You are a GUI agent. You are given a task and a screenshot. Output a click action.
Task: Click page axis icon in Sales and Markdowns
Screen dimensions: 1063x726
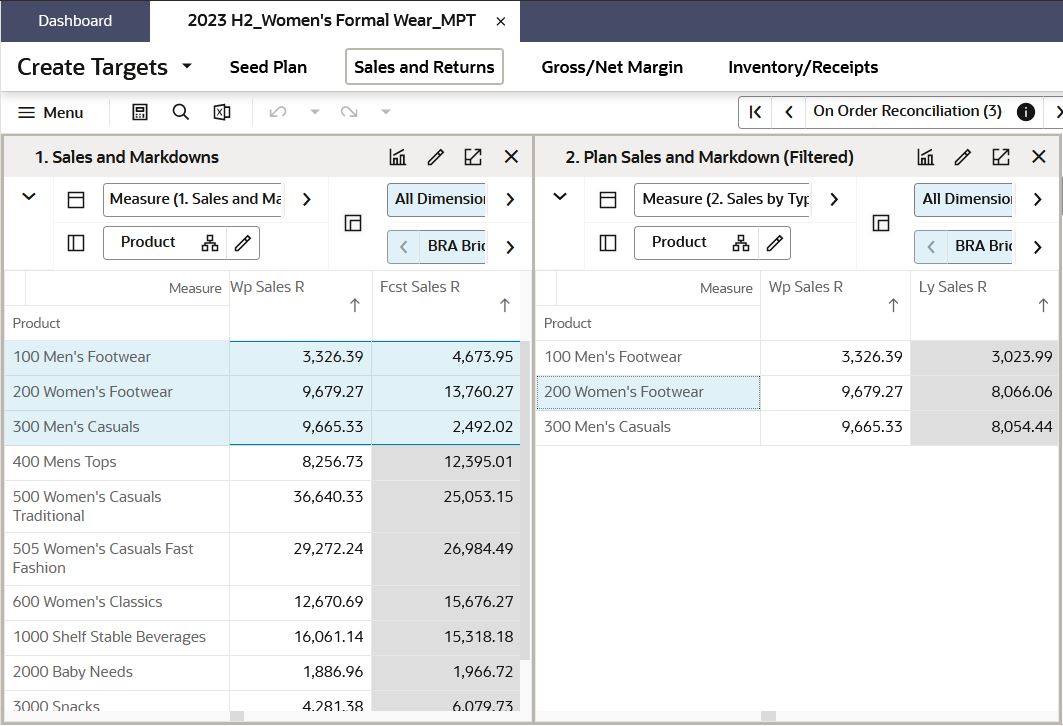(x=353, y=223)
